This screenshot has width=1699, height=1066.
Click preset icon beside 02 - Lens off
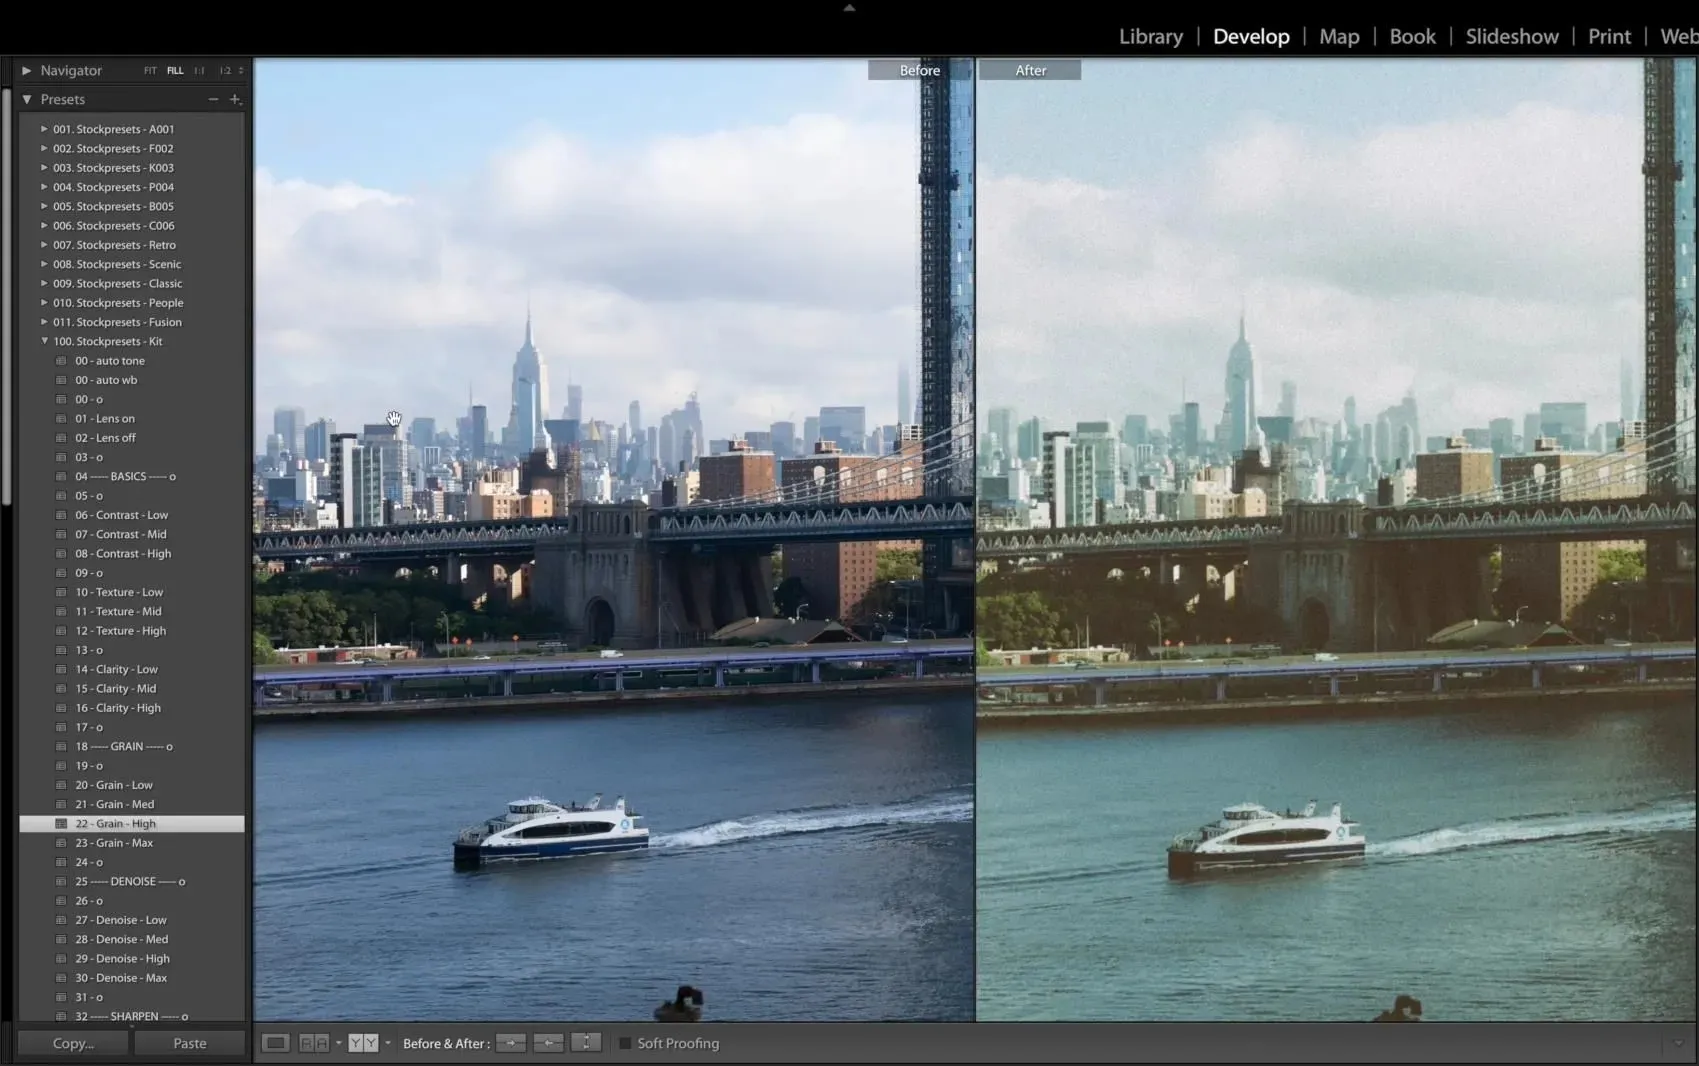click(x=61, y=438)
